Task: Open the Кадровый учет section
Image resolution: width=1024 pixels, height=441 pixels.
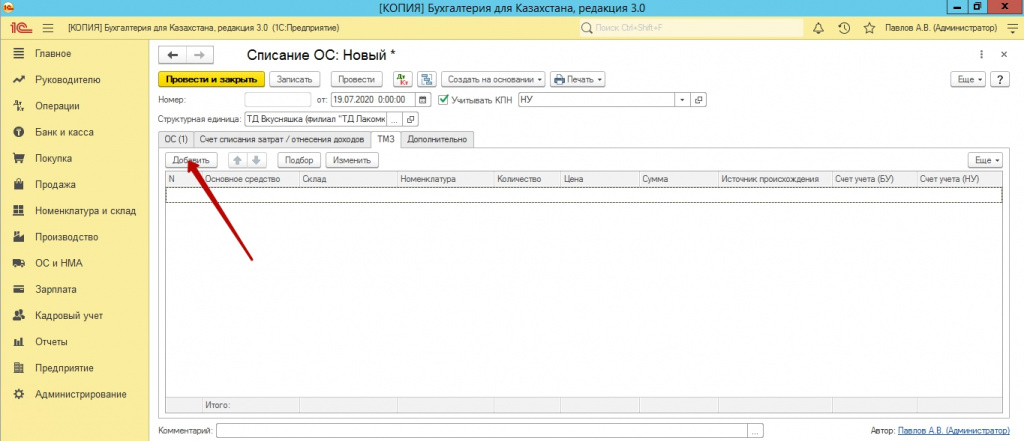Action: 69,316
